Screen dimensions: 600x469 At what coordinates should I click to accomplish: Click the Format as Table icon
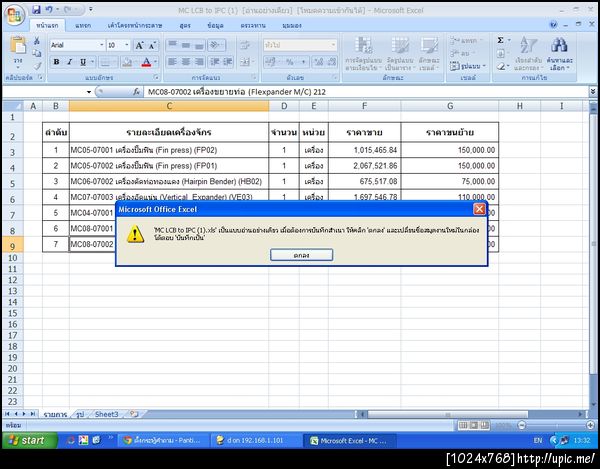(x=400, y=46)
